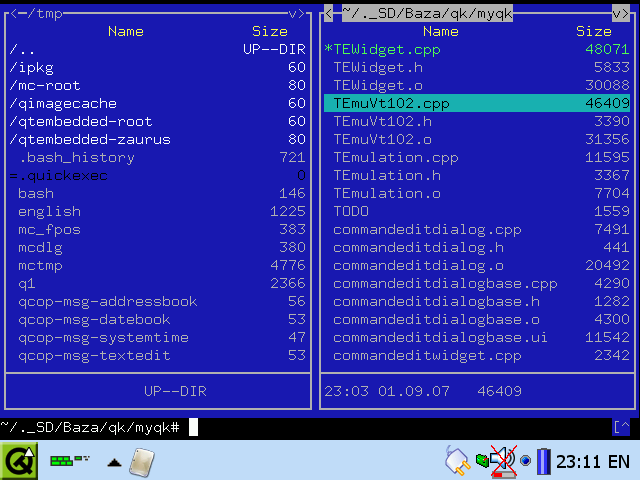
Task: Select qcop-msg-datebook file
Action: click(158, 319)
